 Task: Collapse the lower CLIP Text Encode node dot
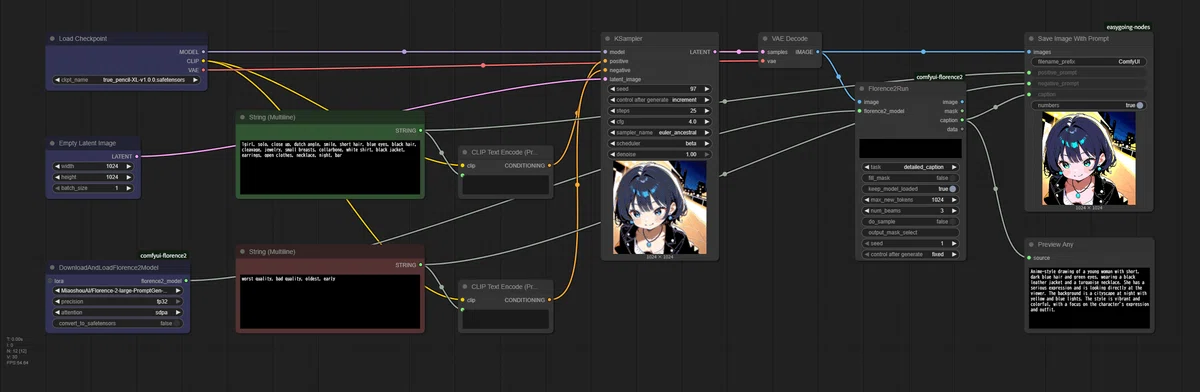pyautogui.click(x=465, y=286)
